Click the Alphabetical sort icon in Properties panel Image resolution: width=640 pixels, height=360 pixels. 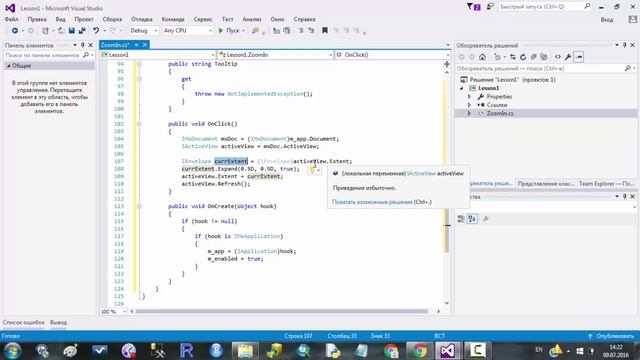pos(472,219)
